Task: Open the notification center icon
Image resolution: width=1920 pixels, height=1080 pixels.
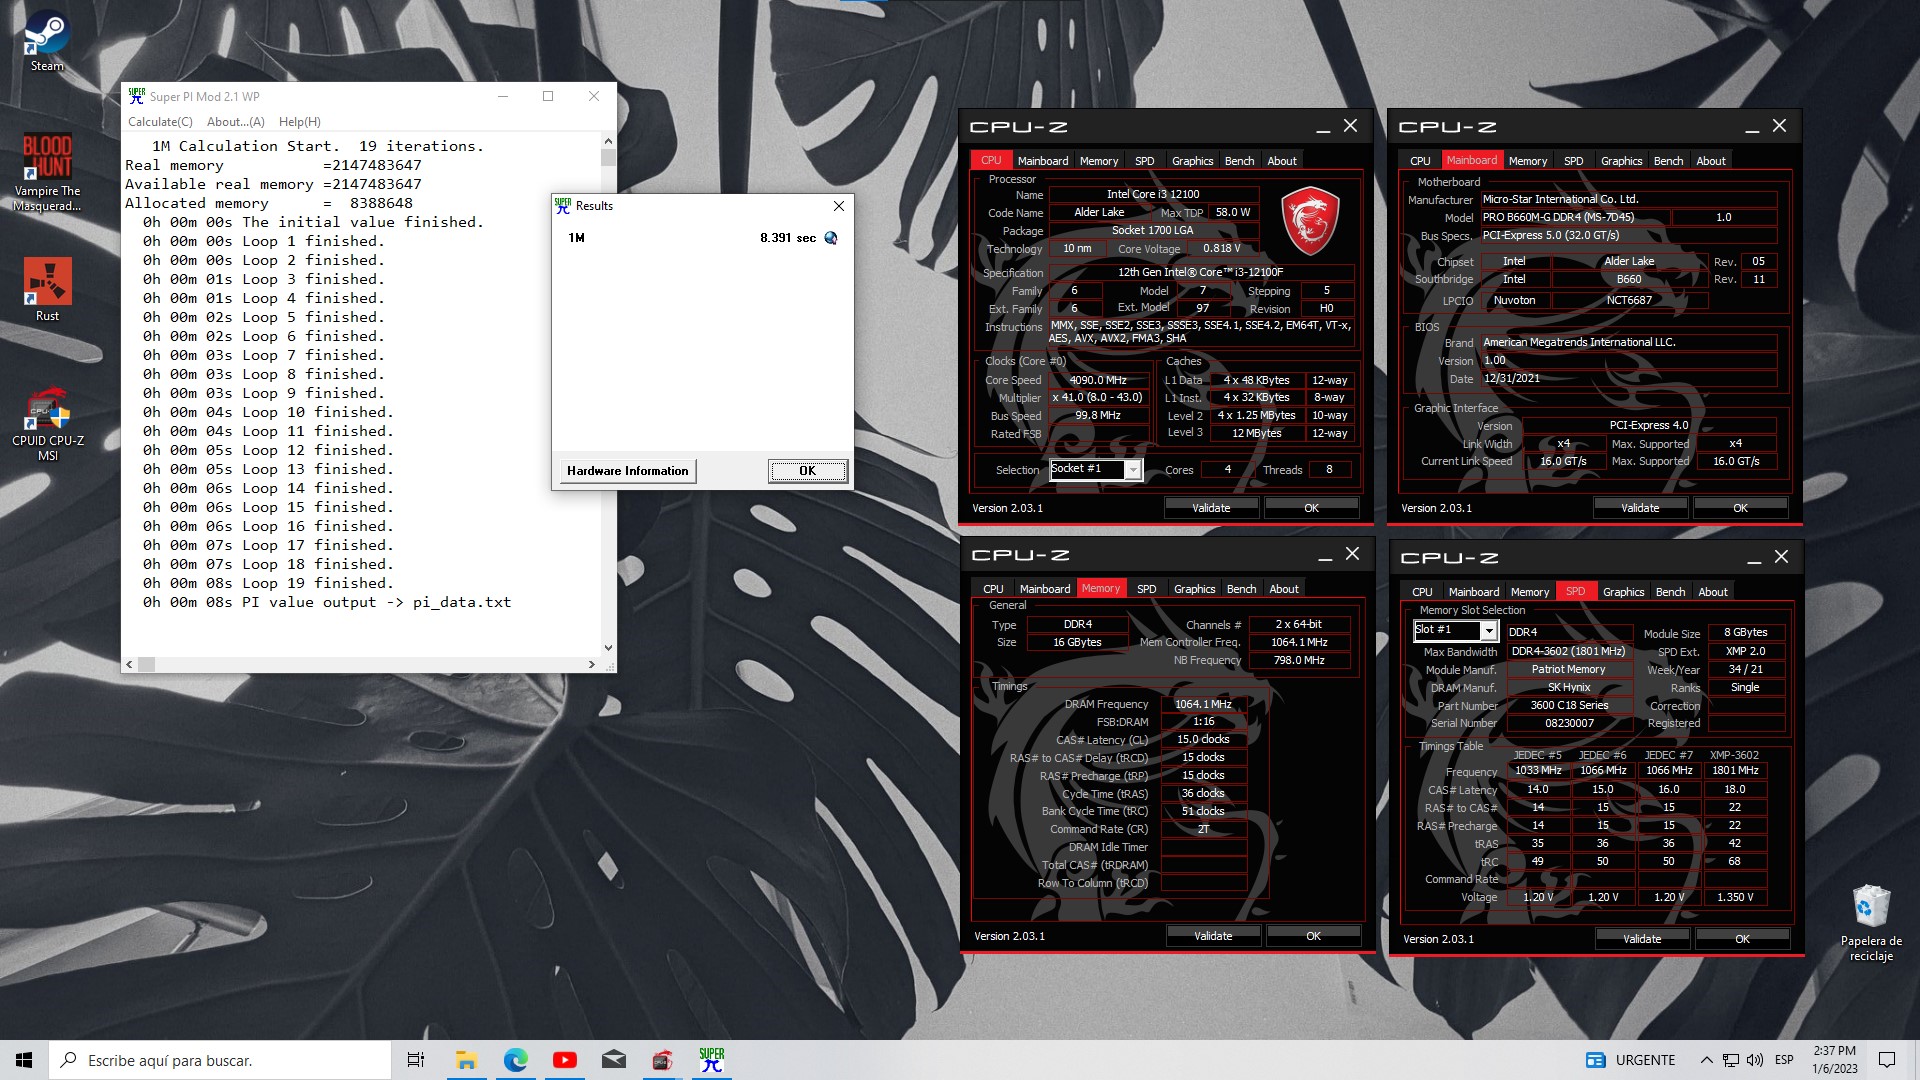Action: 1887,1060
